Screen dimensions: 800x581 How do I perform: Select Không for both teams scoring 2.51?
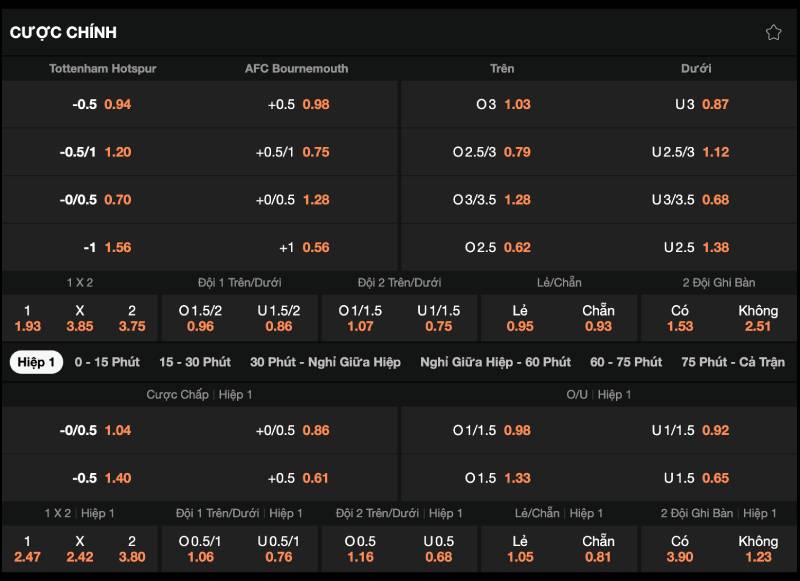(x=757, y=318)
